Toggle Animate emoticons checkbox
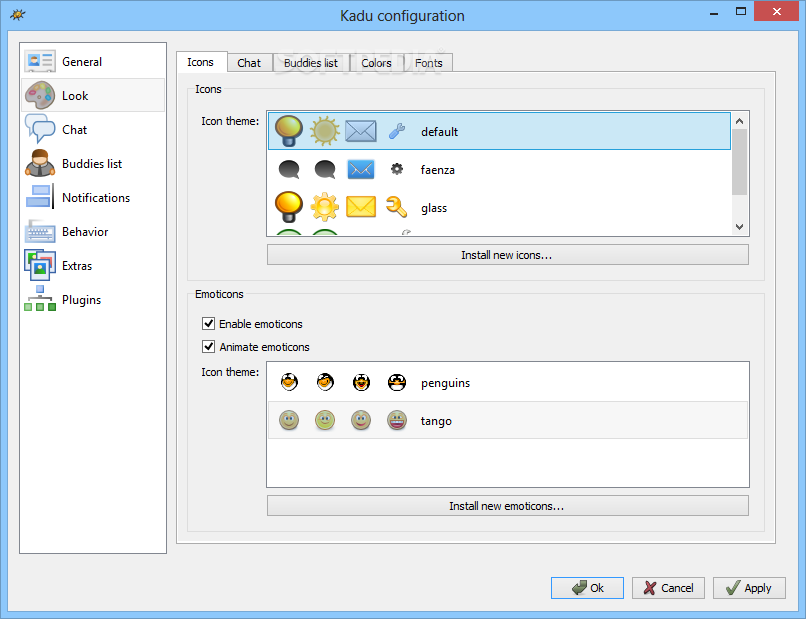Viewport: 806px width, 619px height. pos(208,347)
